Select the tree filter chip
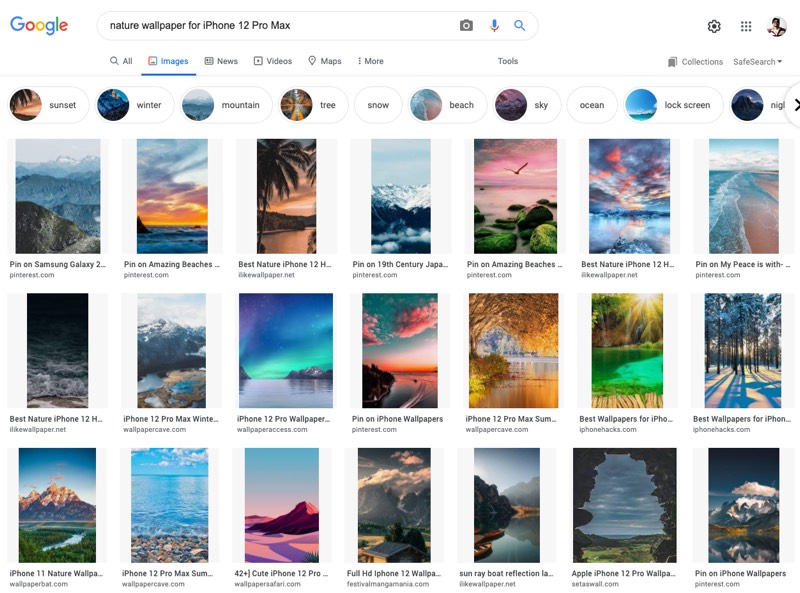 313,105
